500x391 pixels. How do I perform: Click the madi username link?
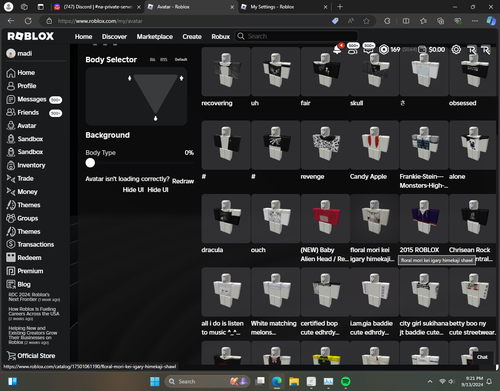click(x=25, y=54)
